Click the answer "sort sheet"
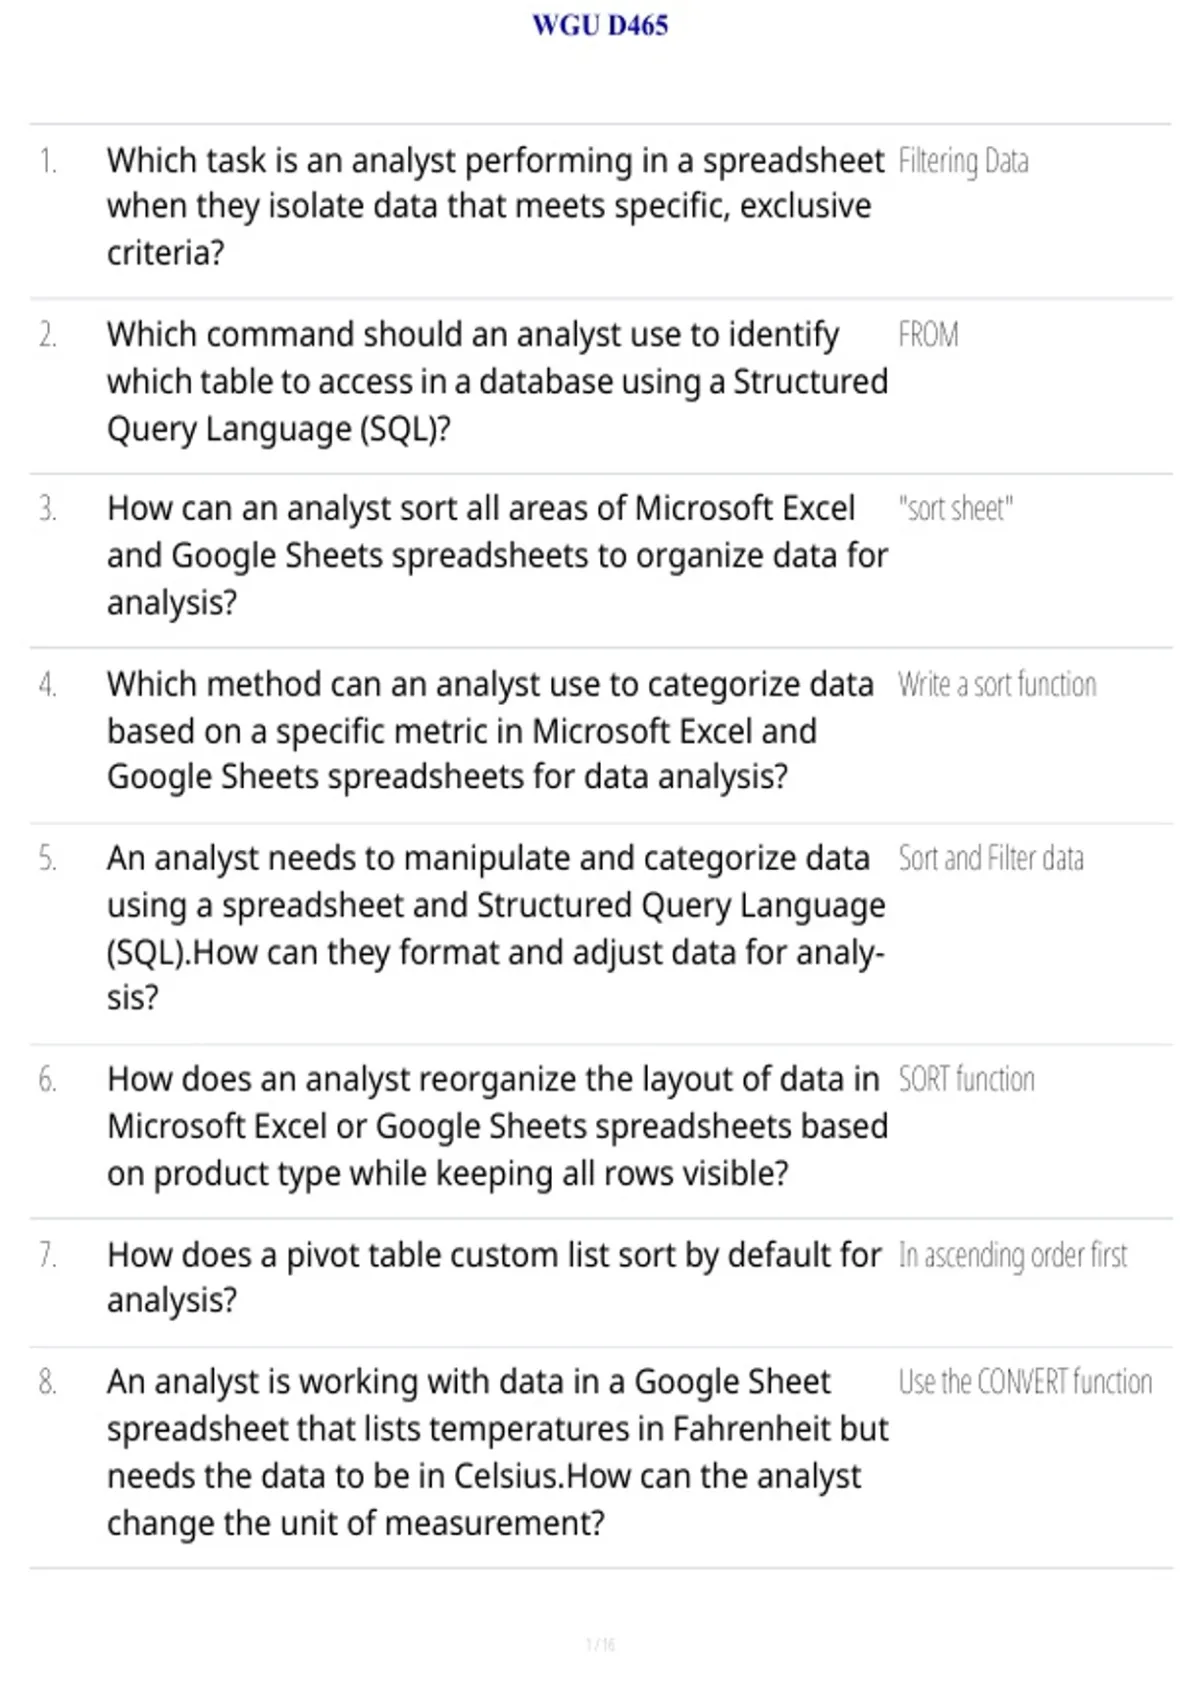 pos(955,509)
